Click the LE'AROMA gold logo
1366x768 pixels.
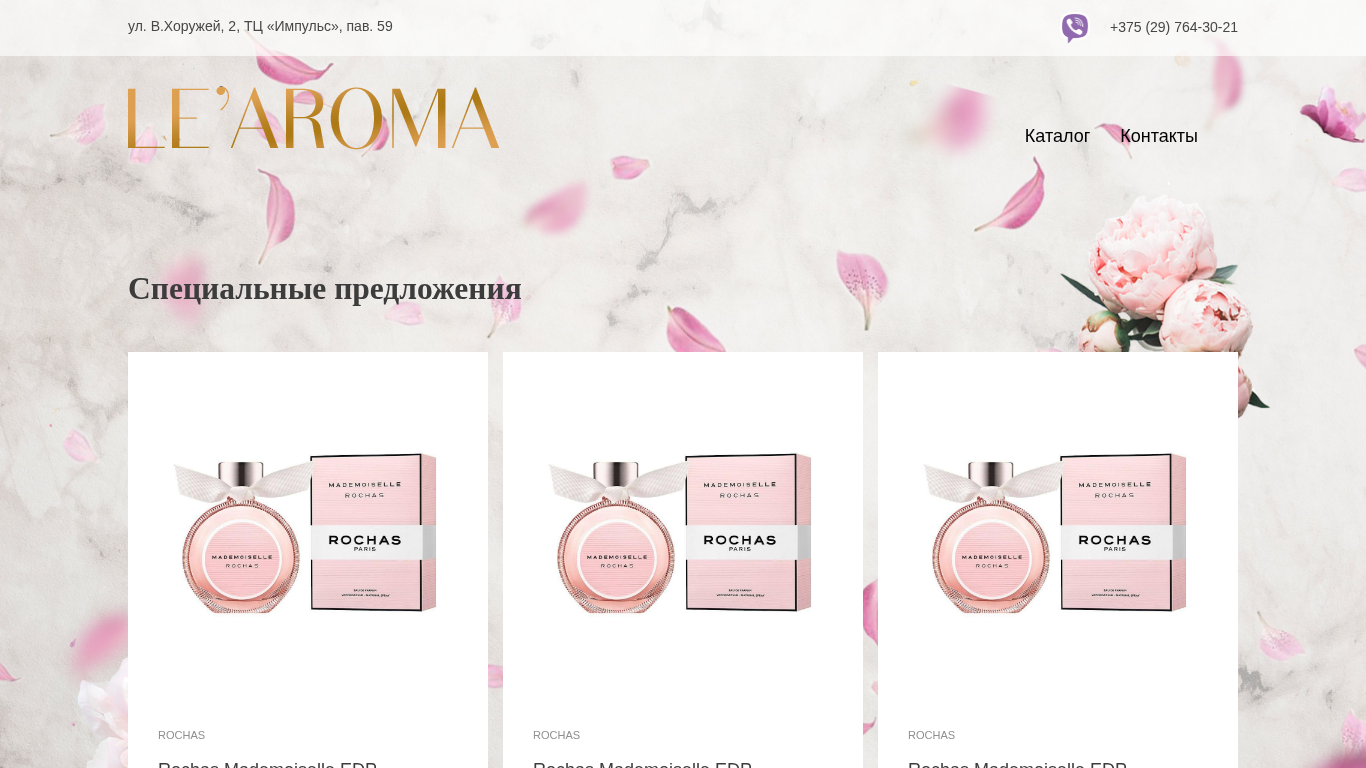tap(313, 118)
